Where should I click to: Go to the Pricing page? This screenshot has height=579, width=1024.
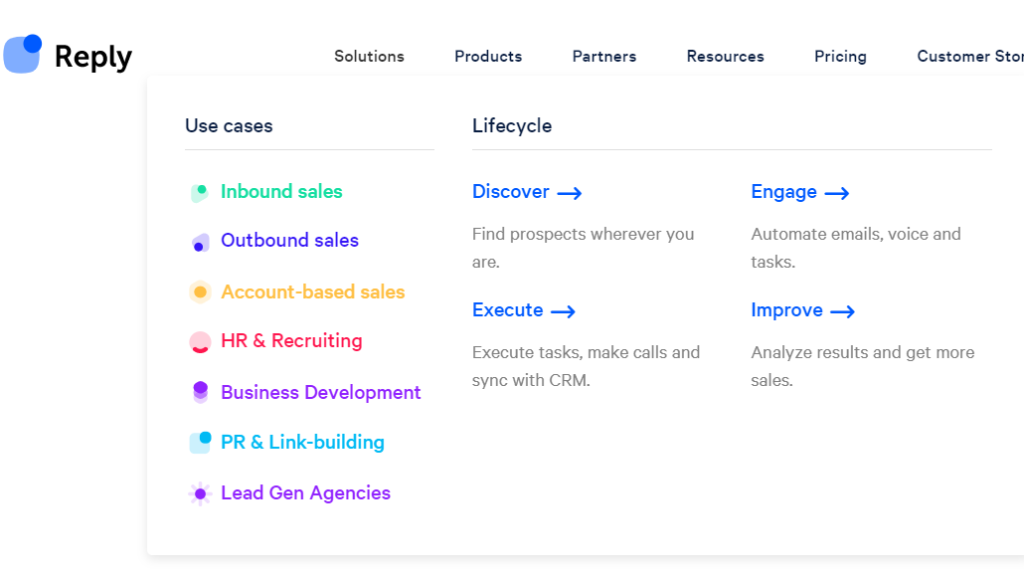[840, 57]
